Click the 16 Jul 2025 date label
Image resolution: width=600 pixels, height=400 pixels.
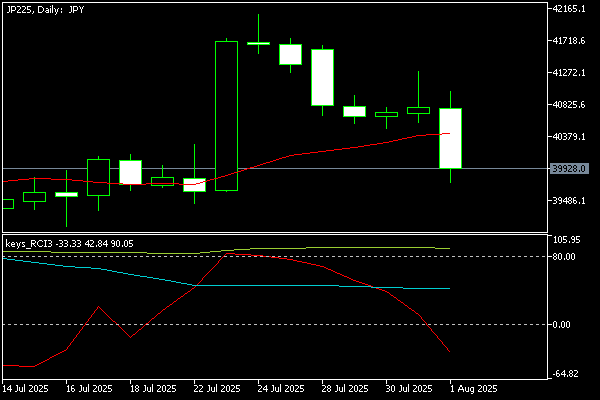coord(89,389)
